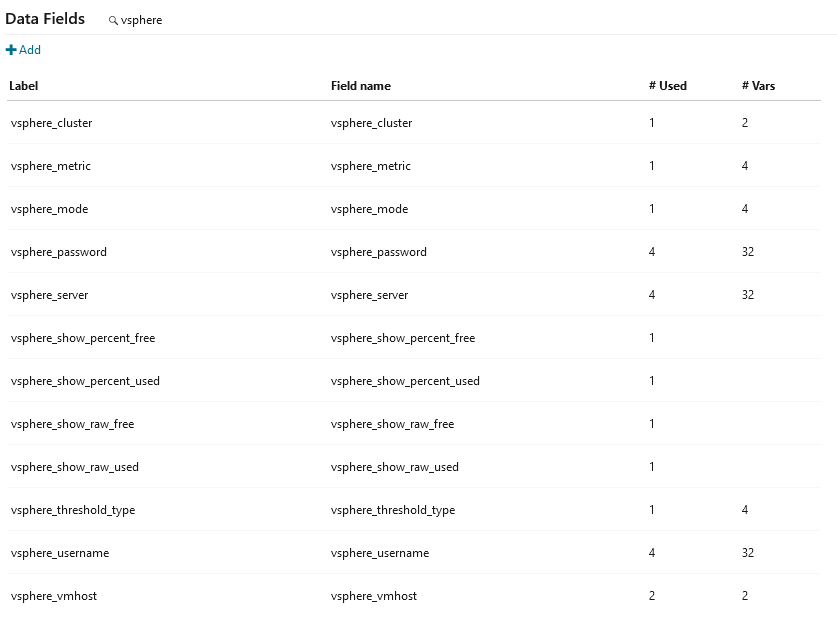Click the # Vars value 2 for vsphere_cluster
This screenshot has height=624, width=837.
click(745, 123)
